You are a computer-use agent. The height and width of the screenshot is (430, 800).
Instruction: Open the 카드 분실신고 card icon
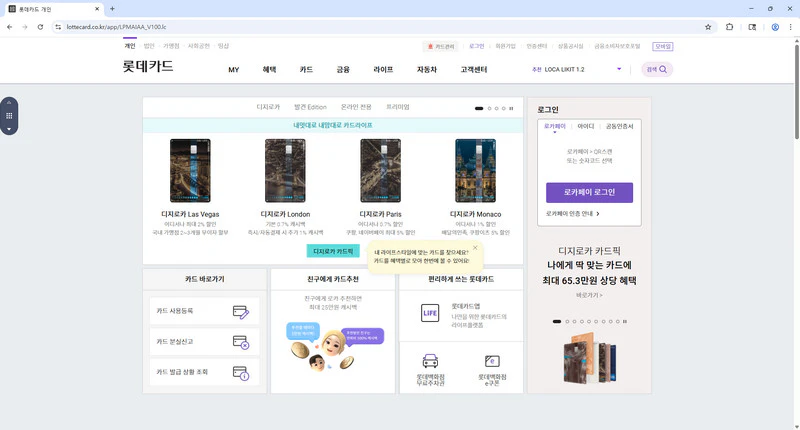(x=240, y=342)
